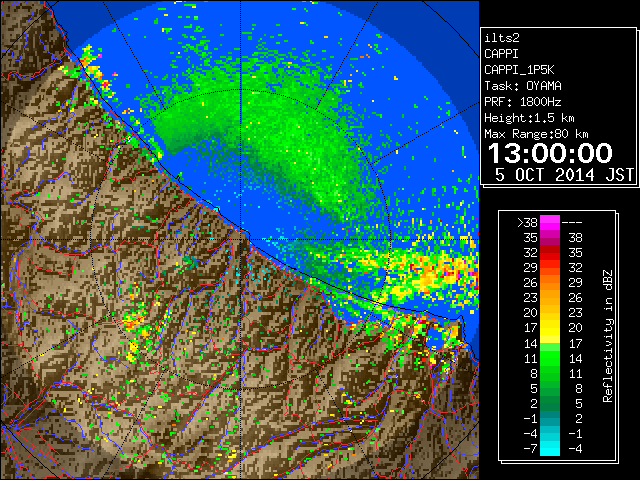
Task: Click the 'Reflectivity in dBZ' vertical label
Action: pyautogui.click(x=608, y=336)
